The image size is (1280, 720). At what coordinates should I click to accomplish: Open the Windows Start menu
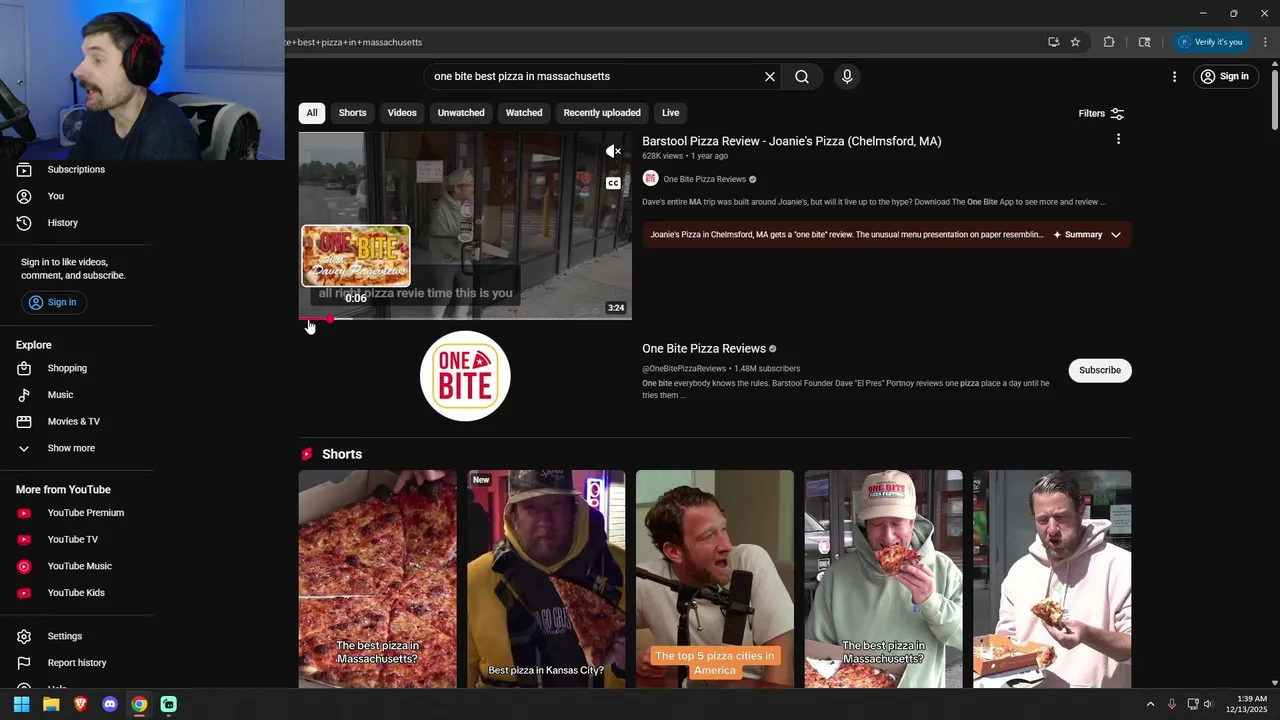coord(21,704)
